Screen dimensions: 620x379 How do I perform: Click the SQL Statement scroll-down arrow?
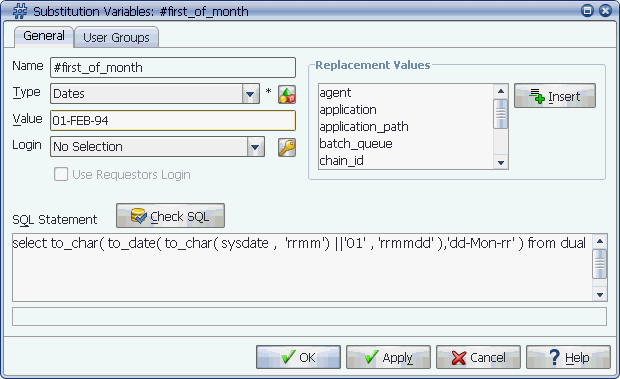600,294
